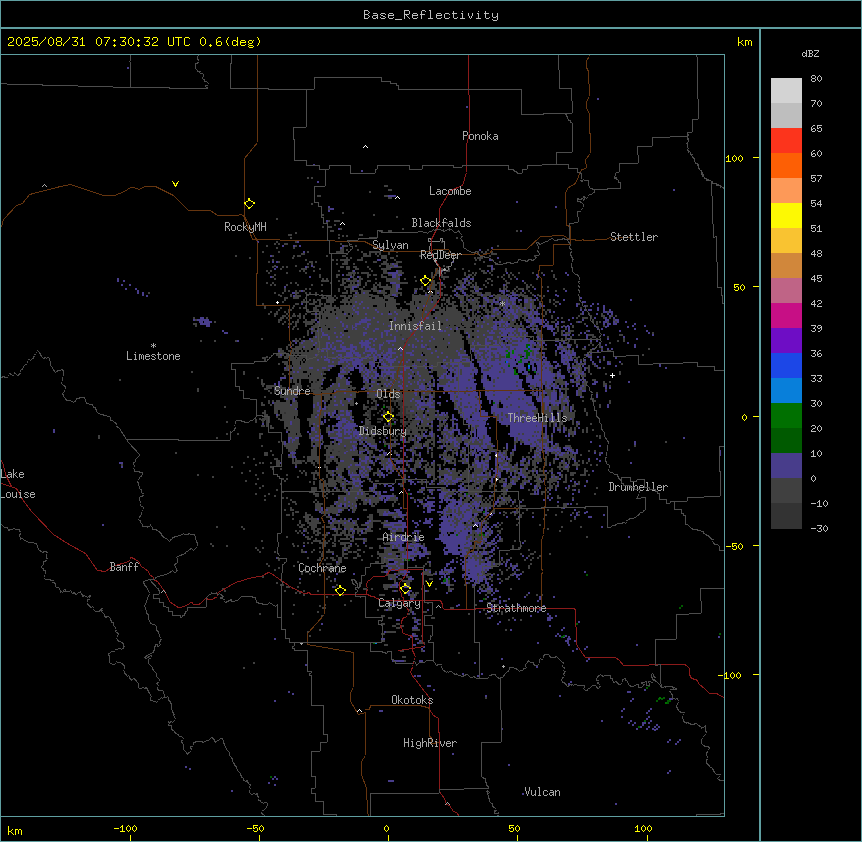Select the red 65 dBZ legend swatch
Image resolution: width=862 pixels, height=842 pixels.
(x=786, y=141)
